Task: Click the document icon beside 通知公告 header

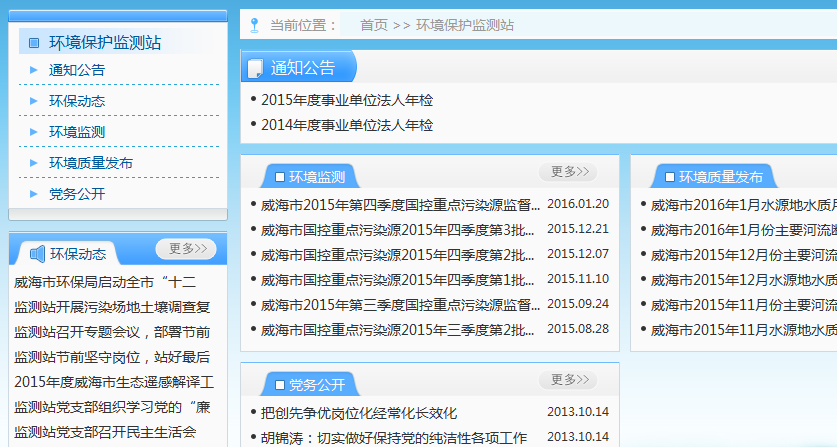Action: pyautogui.click(x=256, y=68)
